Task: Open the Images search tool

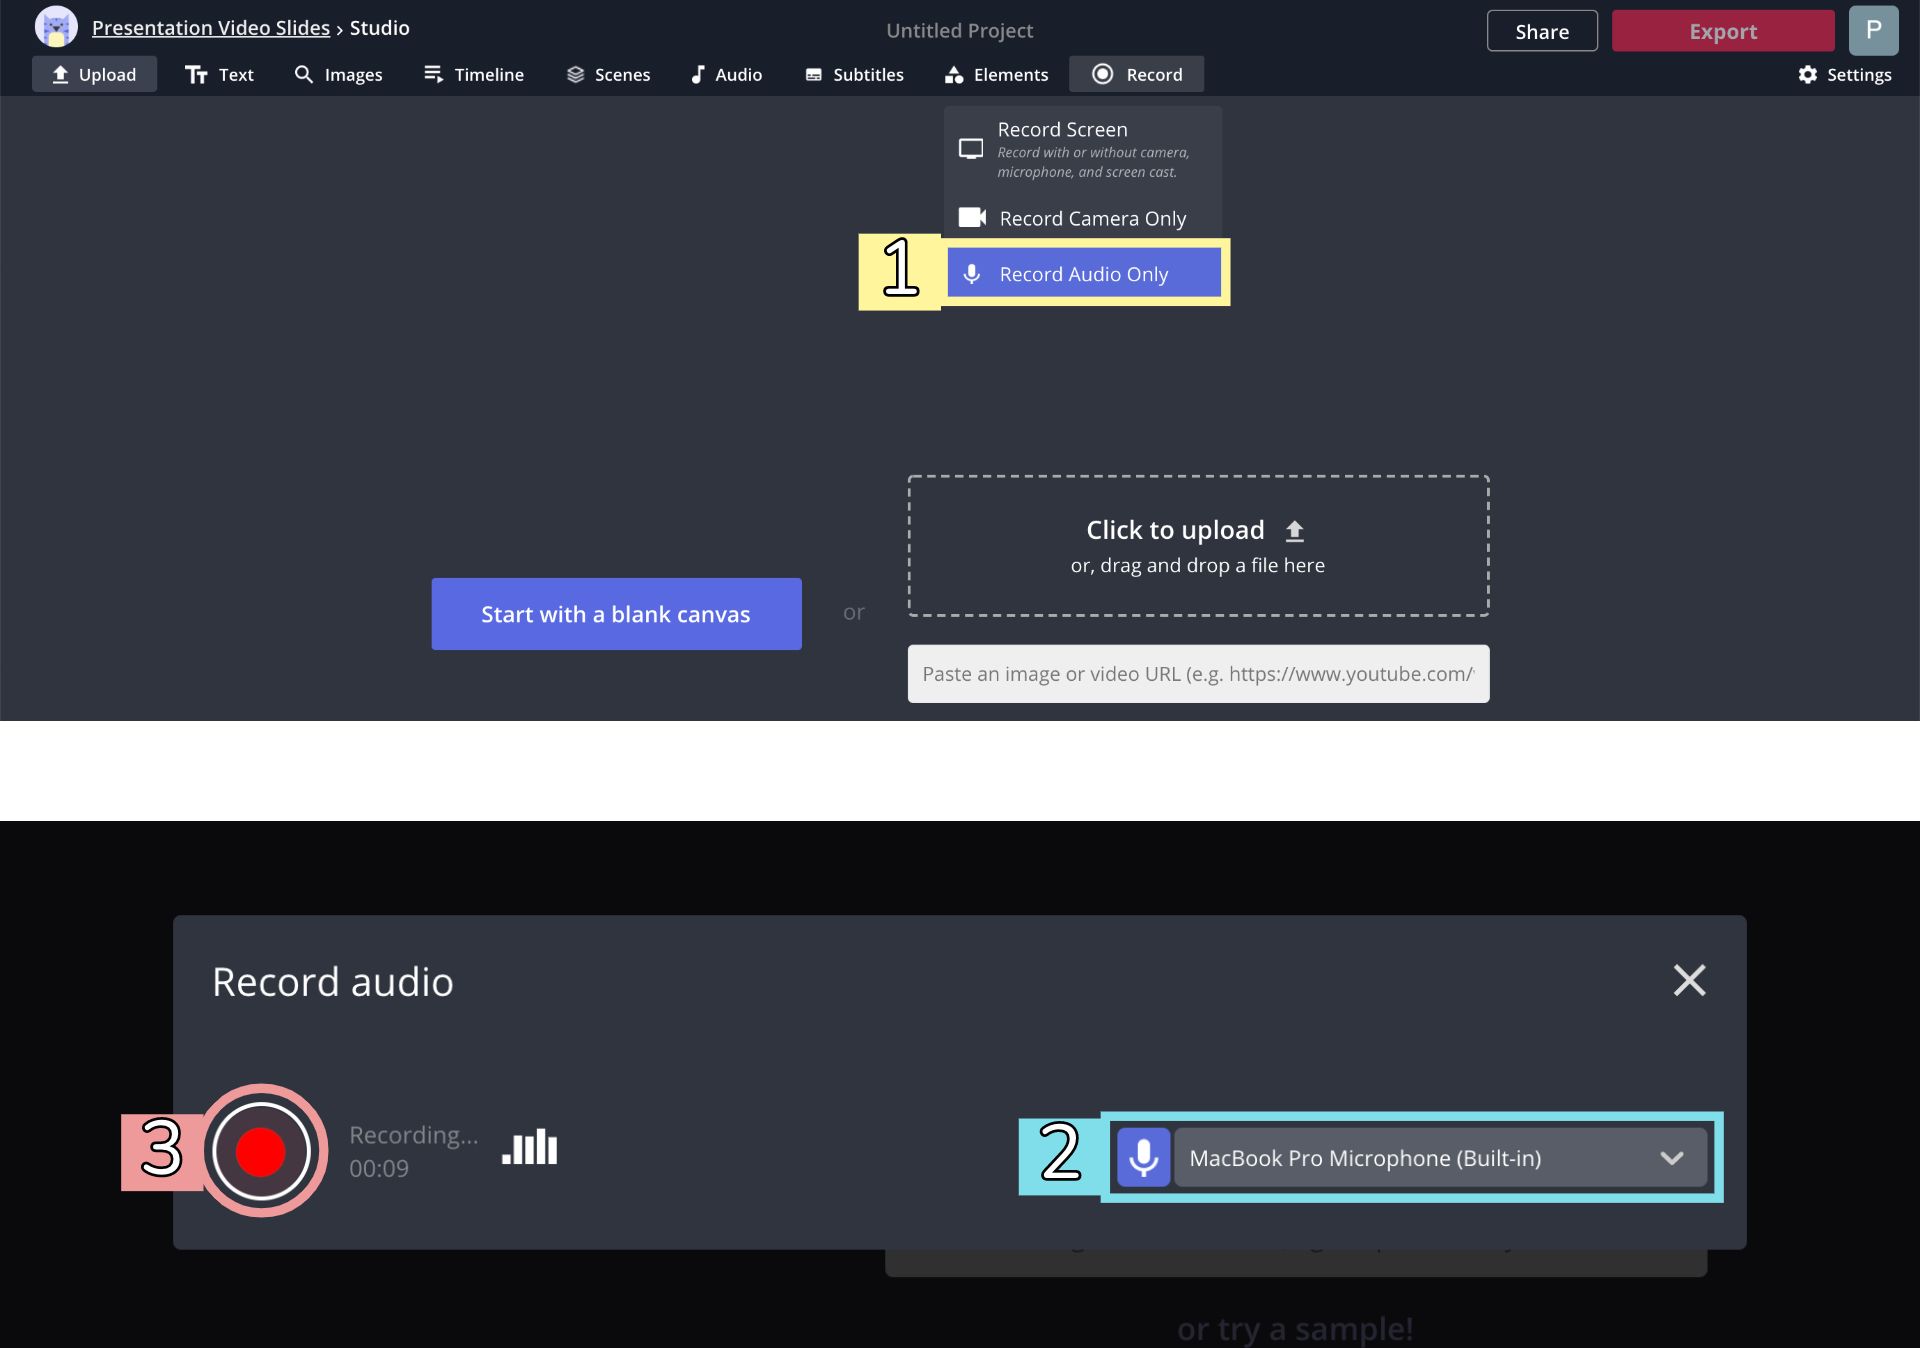Action: tap(338, 75)
